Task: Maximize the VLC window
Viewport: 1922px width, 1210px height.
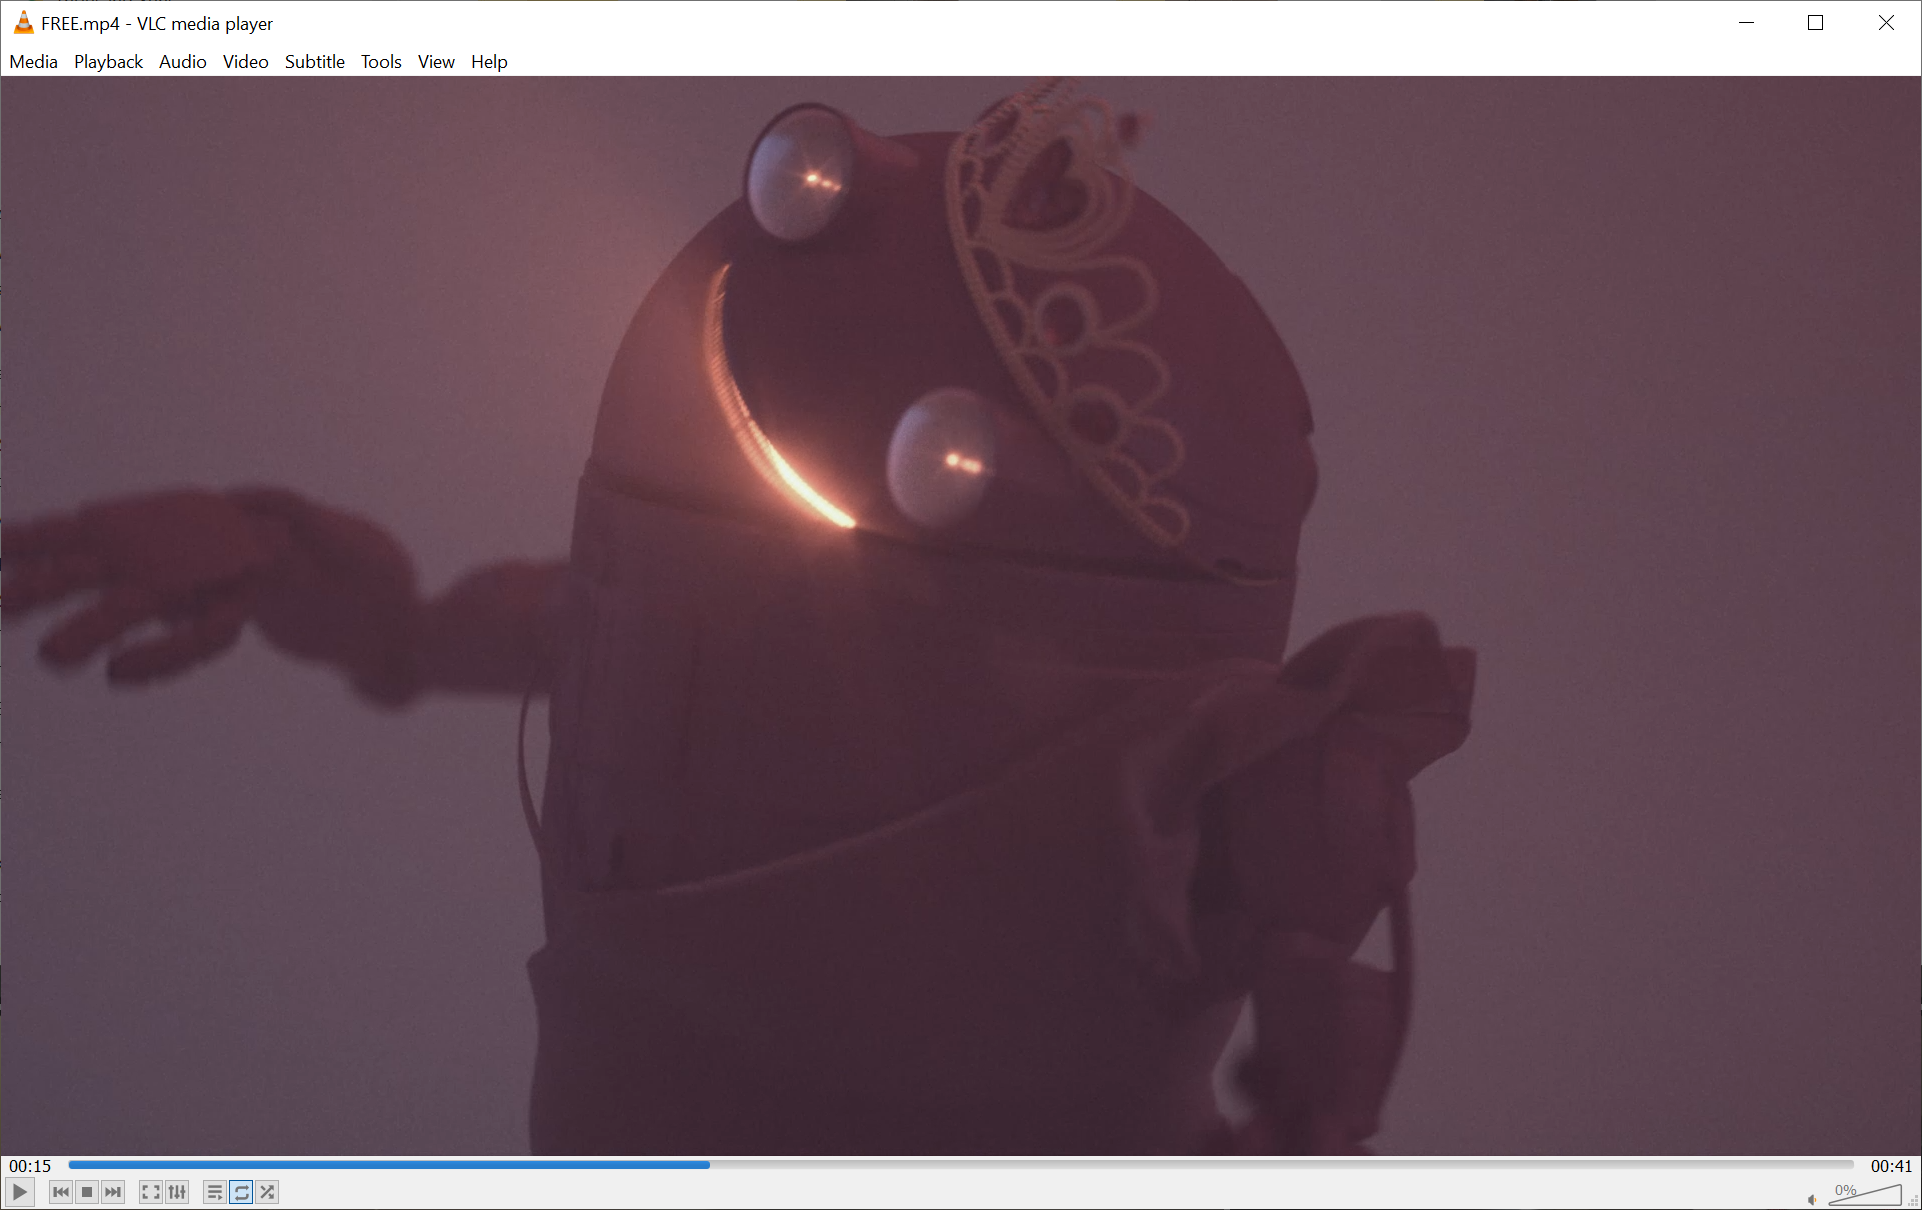Action: pos(1816,23)
